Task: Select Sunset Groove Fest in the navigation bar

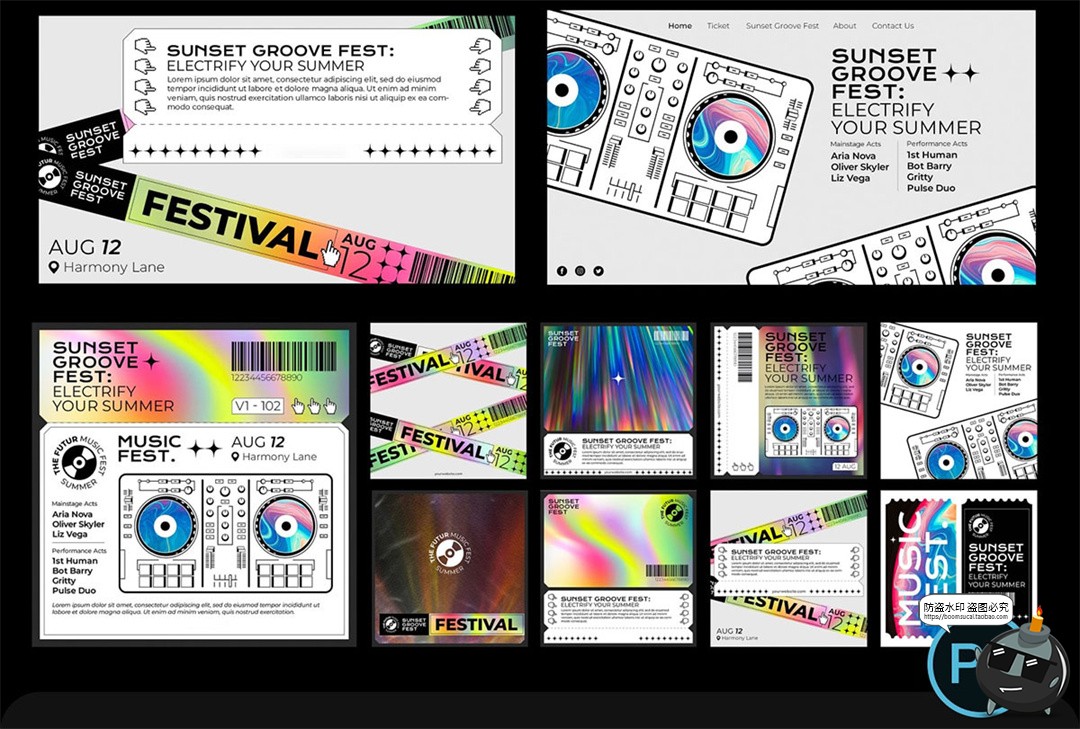Action: coord(782,26)
